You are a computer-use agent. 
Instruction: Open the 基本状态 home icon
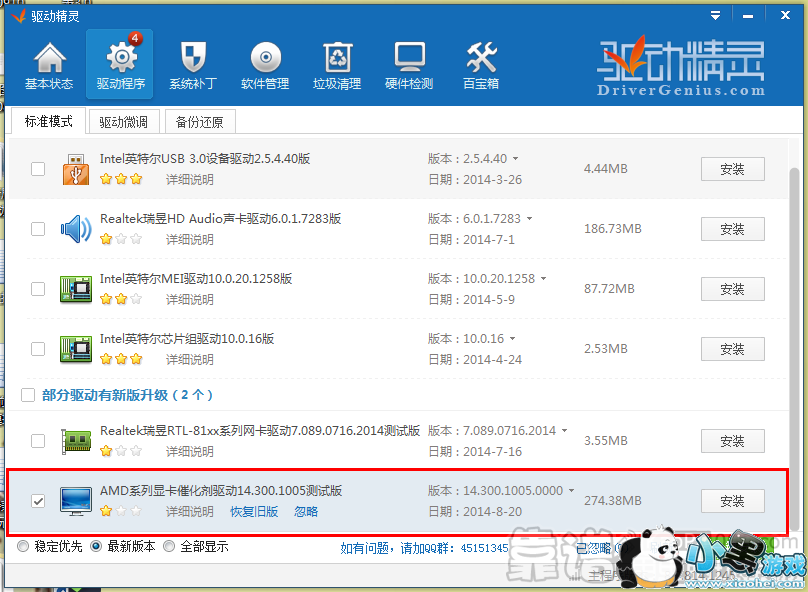click(x=49, y=66)
